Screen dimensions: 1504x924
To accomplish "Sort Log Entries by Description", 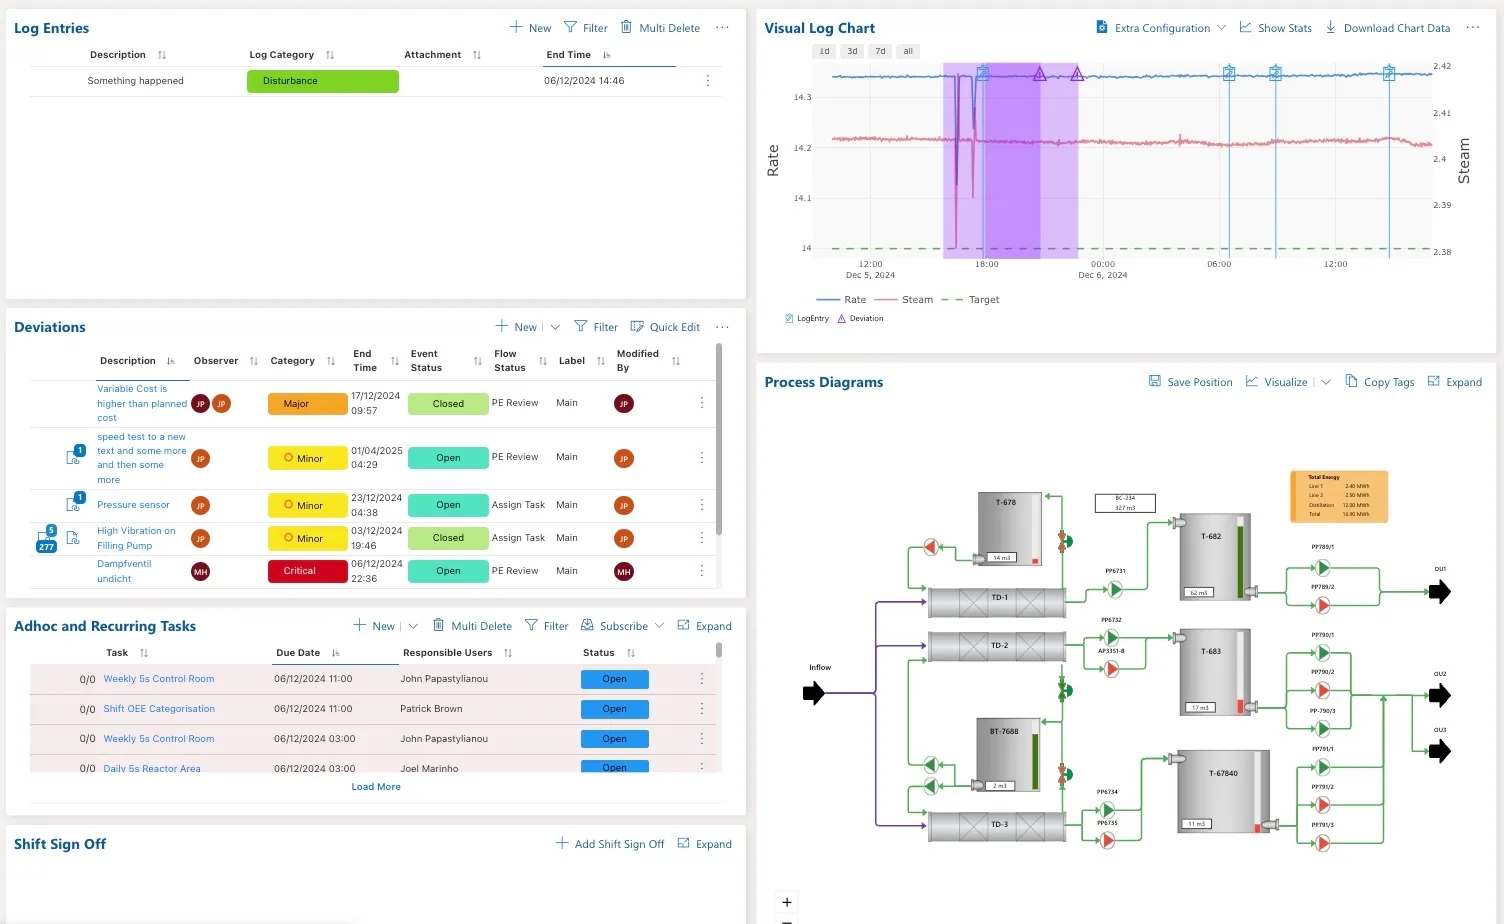I will [162, 55].
